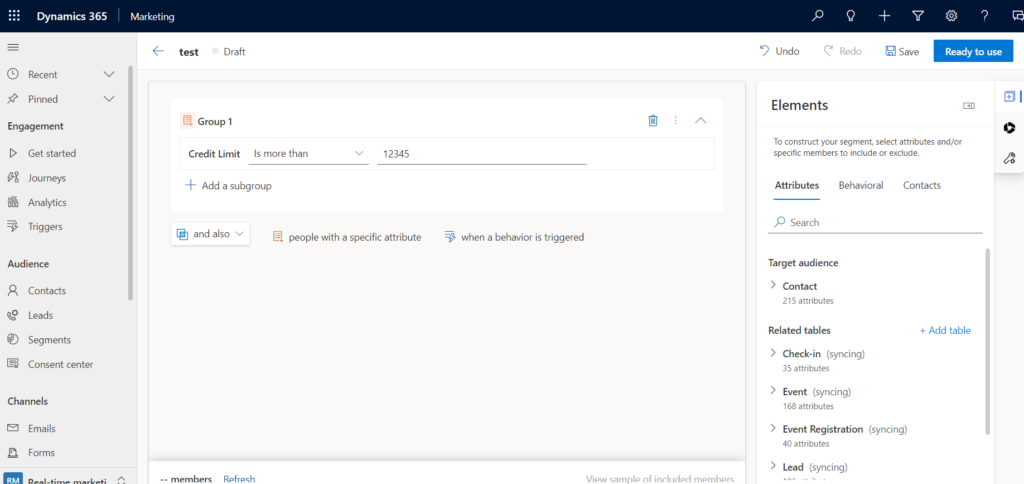
Task: Open Group 1 more options ellipsis
Action: [x=676, y=120]
